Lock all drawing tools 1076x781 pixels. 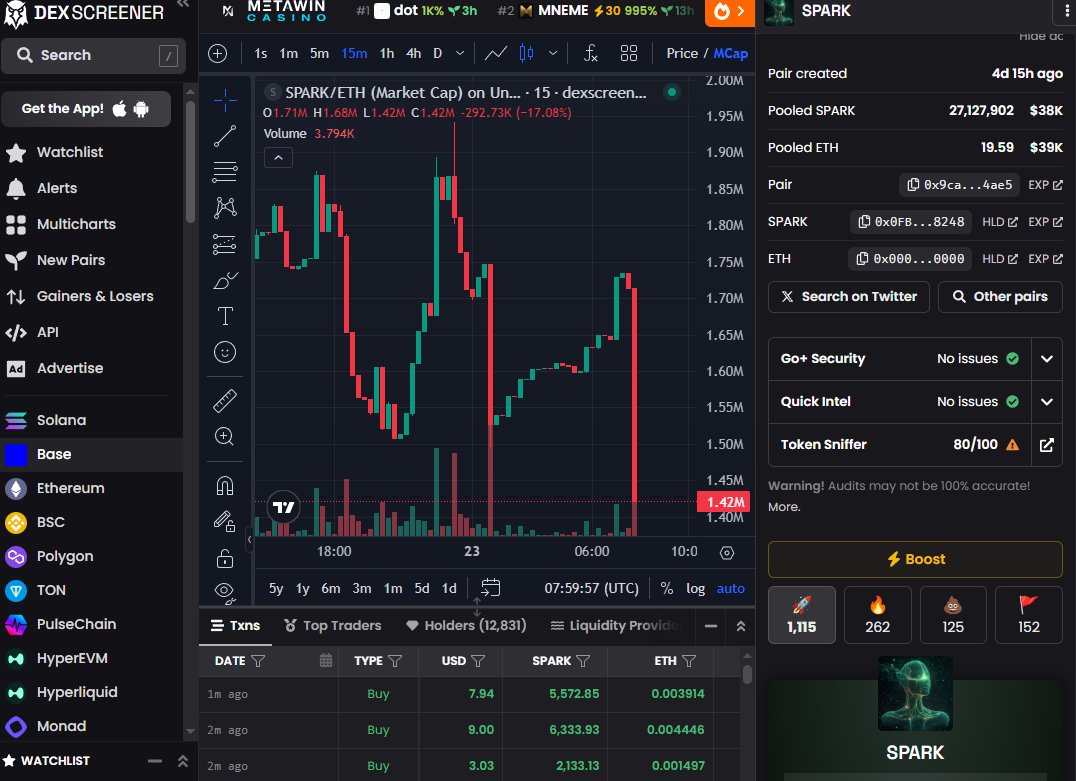pyautogui.click(x=224, y=558)
